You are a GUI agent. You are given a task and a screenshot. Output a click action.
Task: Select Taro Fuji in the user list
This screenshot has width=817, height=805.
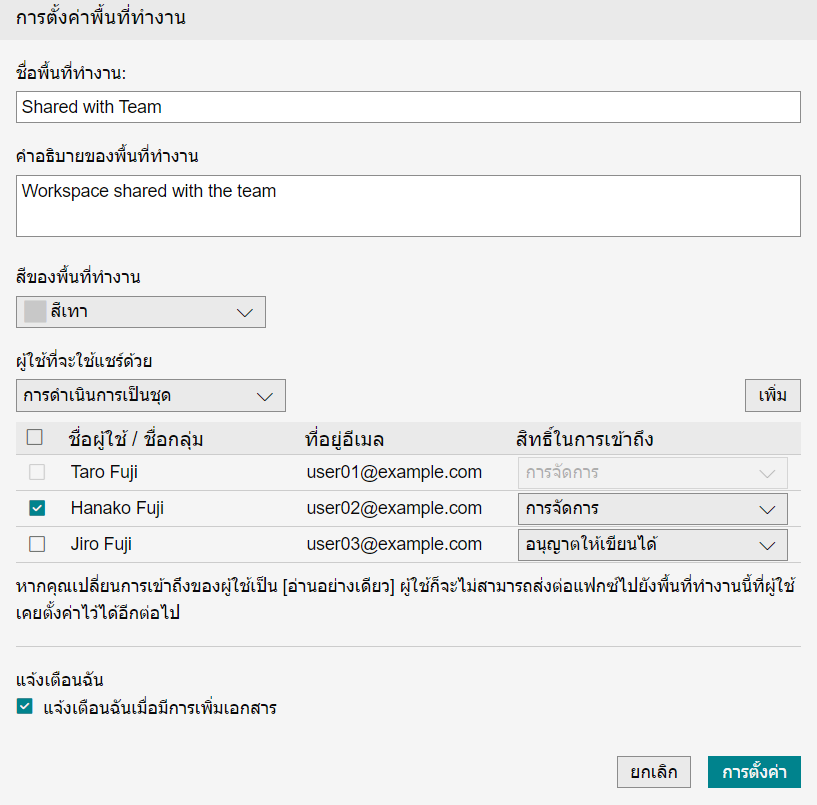[x=103, y=472]
